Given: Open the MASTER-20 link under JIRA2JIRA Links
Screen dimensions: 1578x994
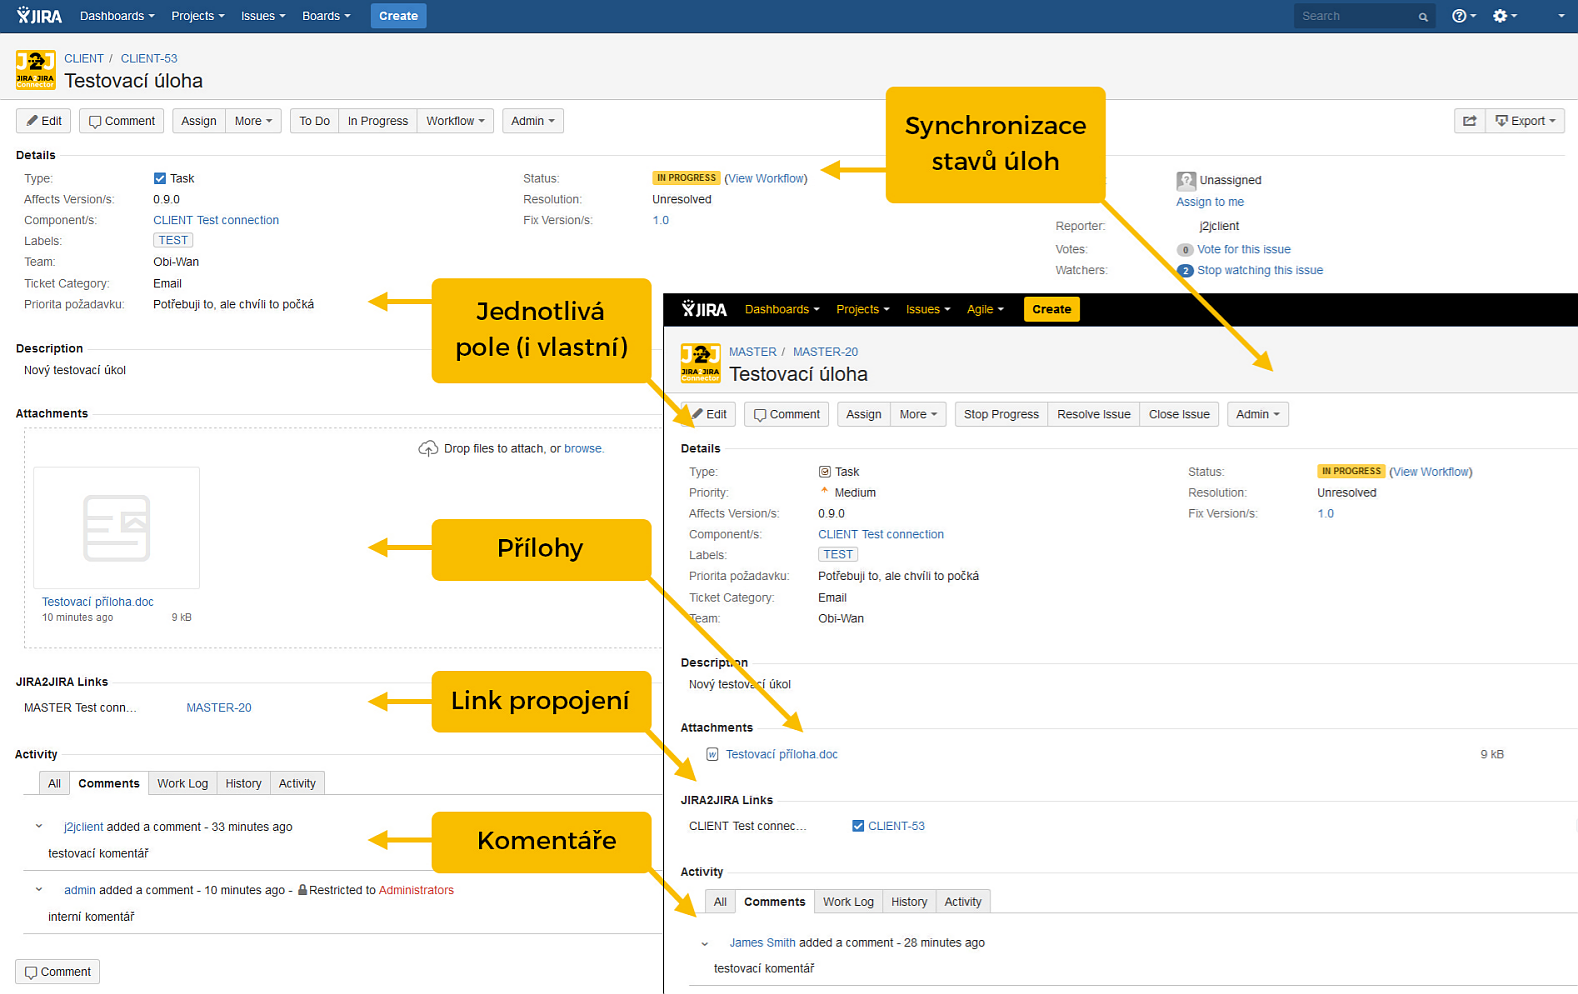Looking at the screenshot, I should pos(219,708).
